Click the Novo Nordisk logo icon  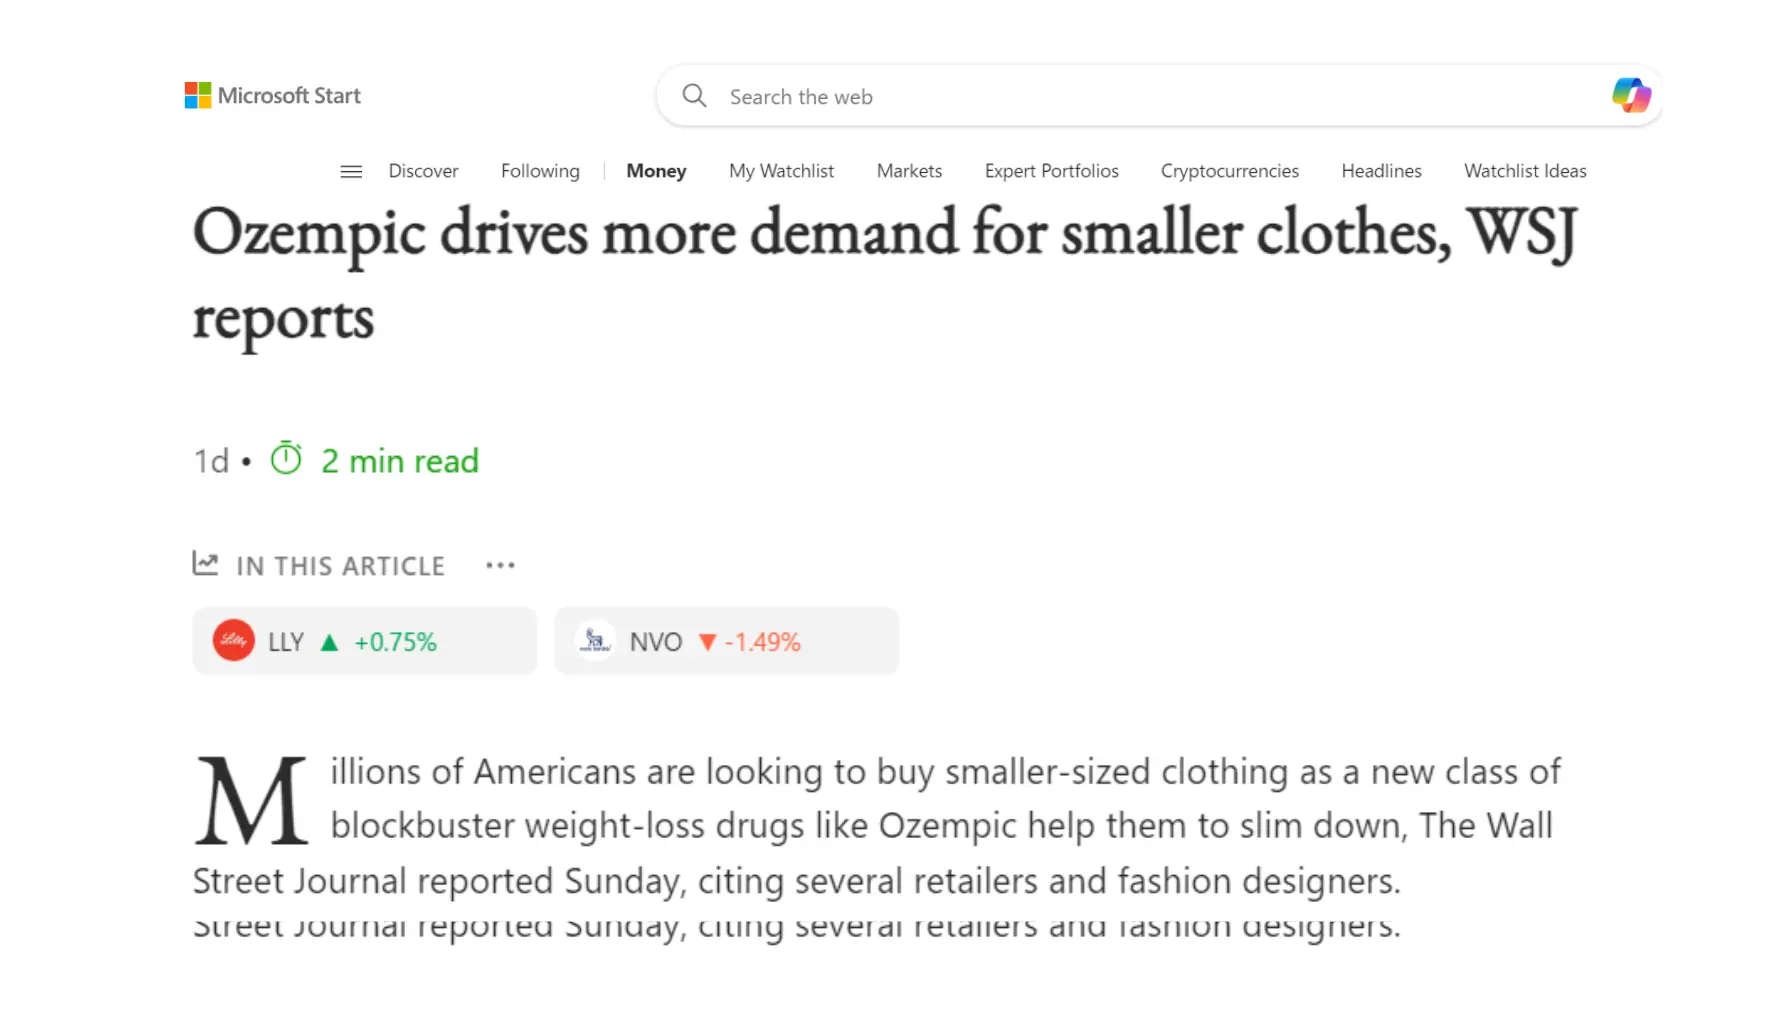tap(596, 641)
